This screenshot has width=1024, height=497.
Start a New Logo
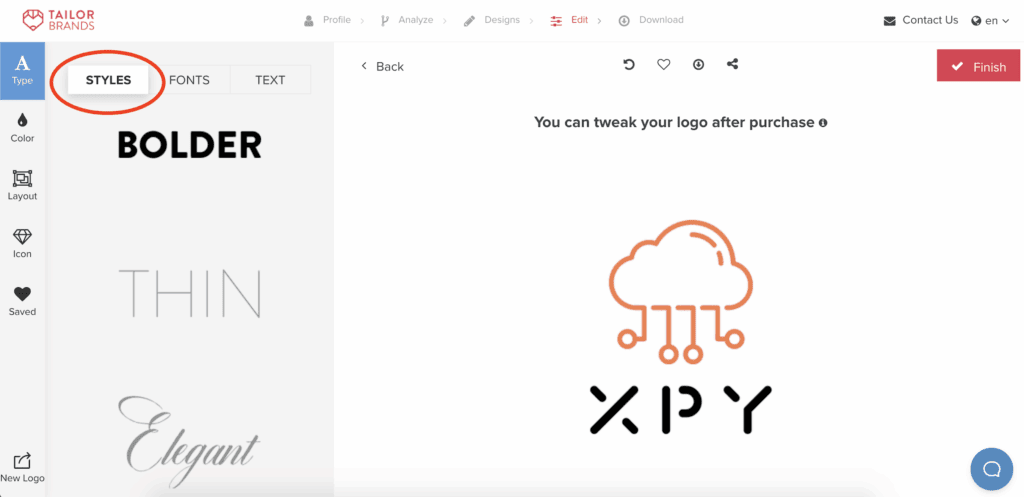tap(22, 467)
